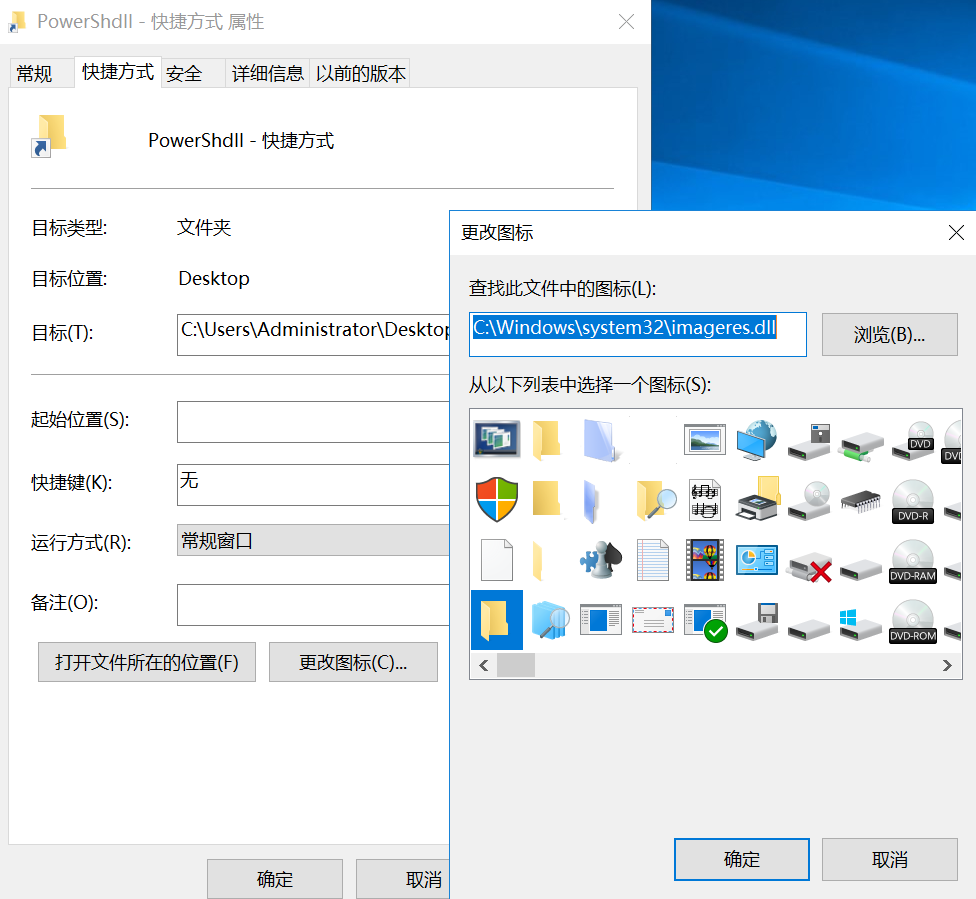Select the film strip video icon

coord(705,560)
